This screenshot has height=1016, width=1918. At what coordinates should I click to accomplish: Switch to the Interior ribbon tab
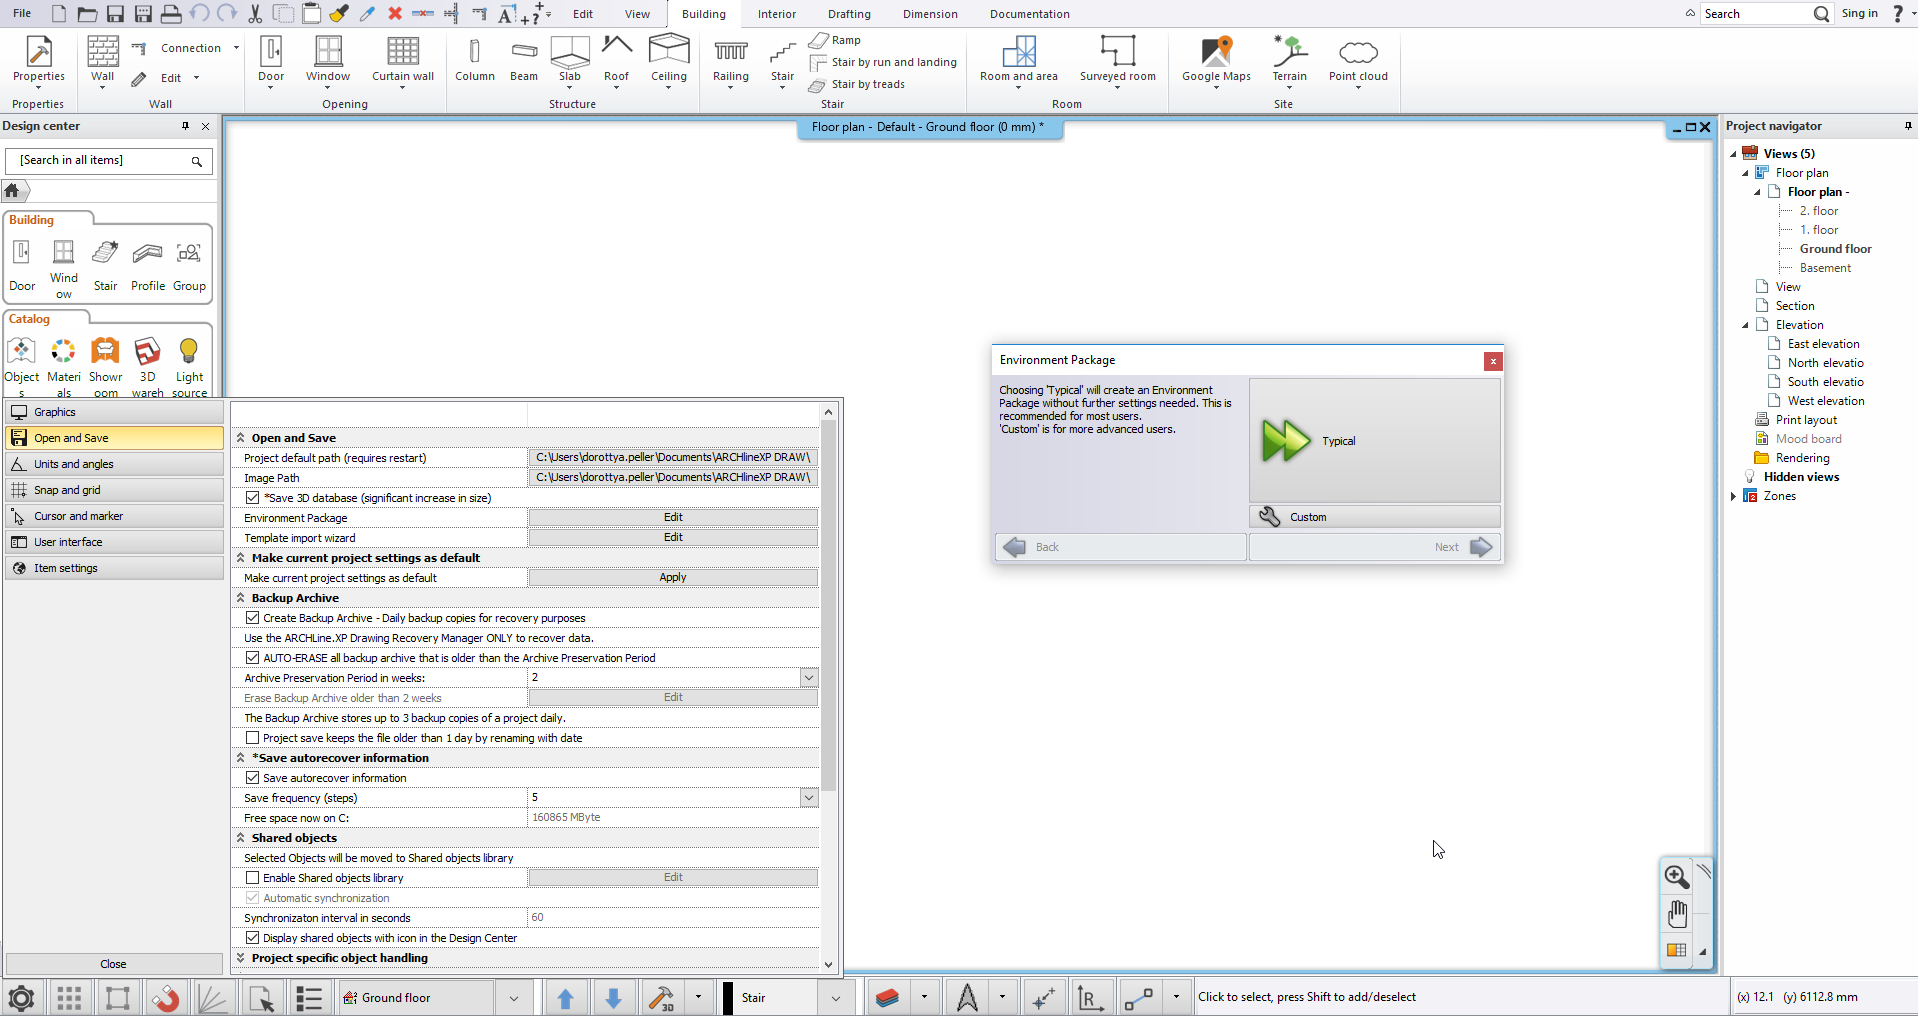776,14
